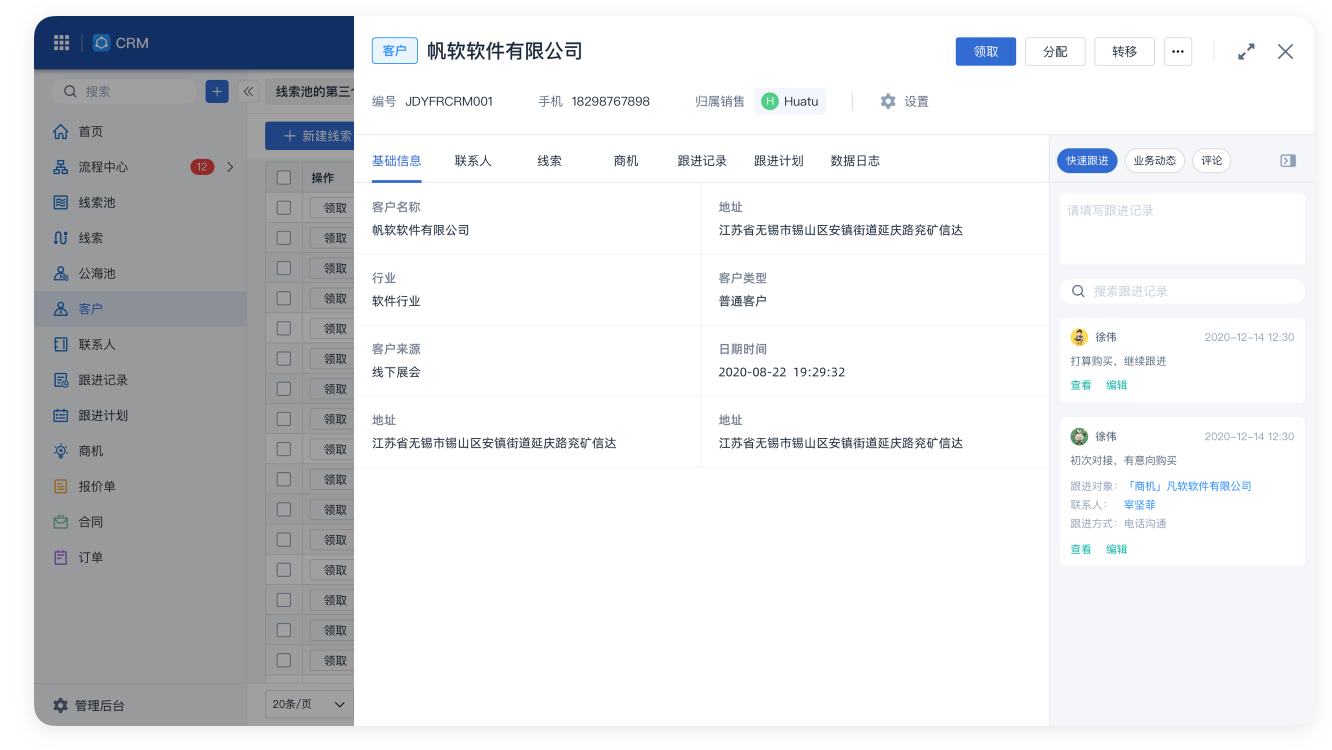The height and width of the screenshot is (750, 1332).
Task: Open the 20条/页 page size dropdown
Action: 309,704
